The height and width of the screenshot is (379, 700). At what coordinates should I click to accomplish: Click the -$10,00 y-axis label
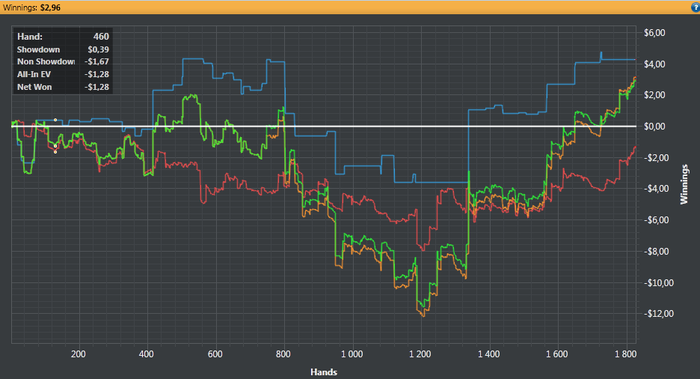click(658, 283)
